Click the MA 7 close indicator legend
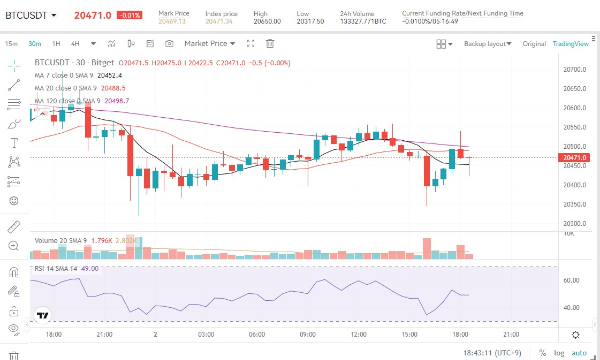The height and width of the screenshot is (360, 600). click(78, 75)
